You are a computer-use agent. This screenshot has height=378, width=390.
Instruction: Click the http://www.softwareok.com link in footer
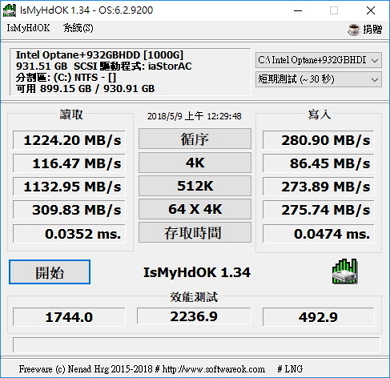tap(214, 369)
